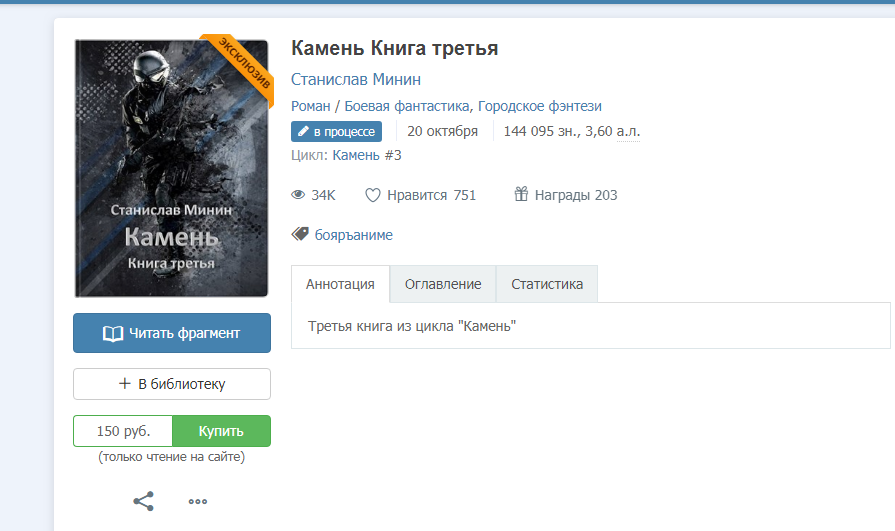
Task: Add the book with В библиотеку button
Action: (172, 384)
